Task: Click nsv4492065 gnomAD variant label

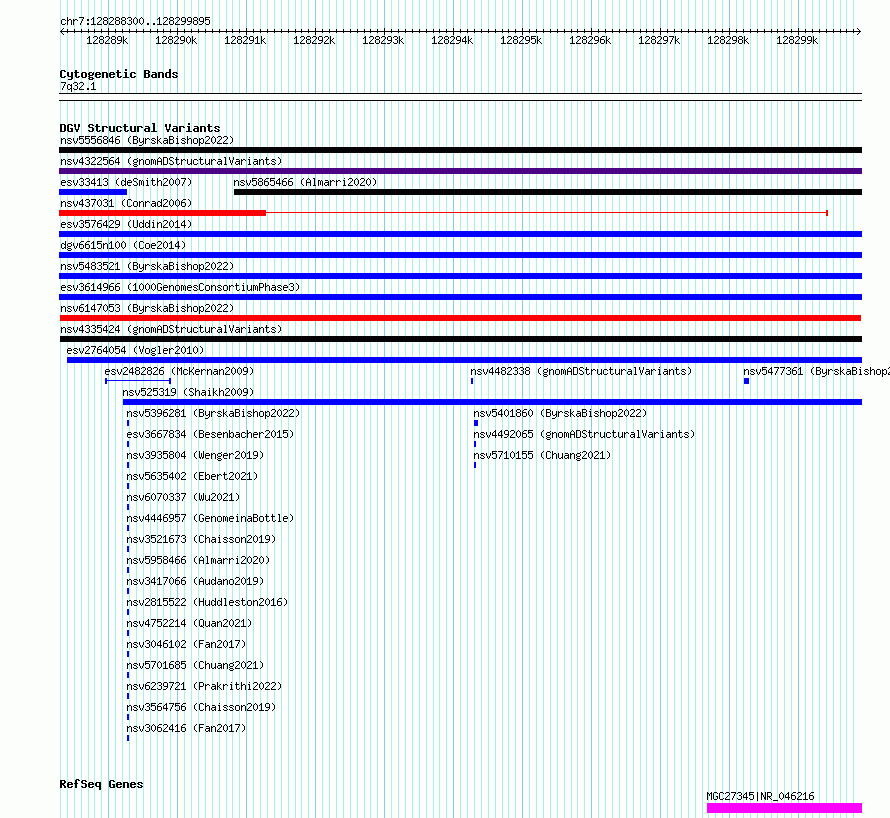Action: [x=584, y=434]
